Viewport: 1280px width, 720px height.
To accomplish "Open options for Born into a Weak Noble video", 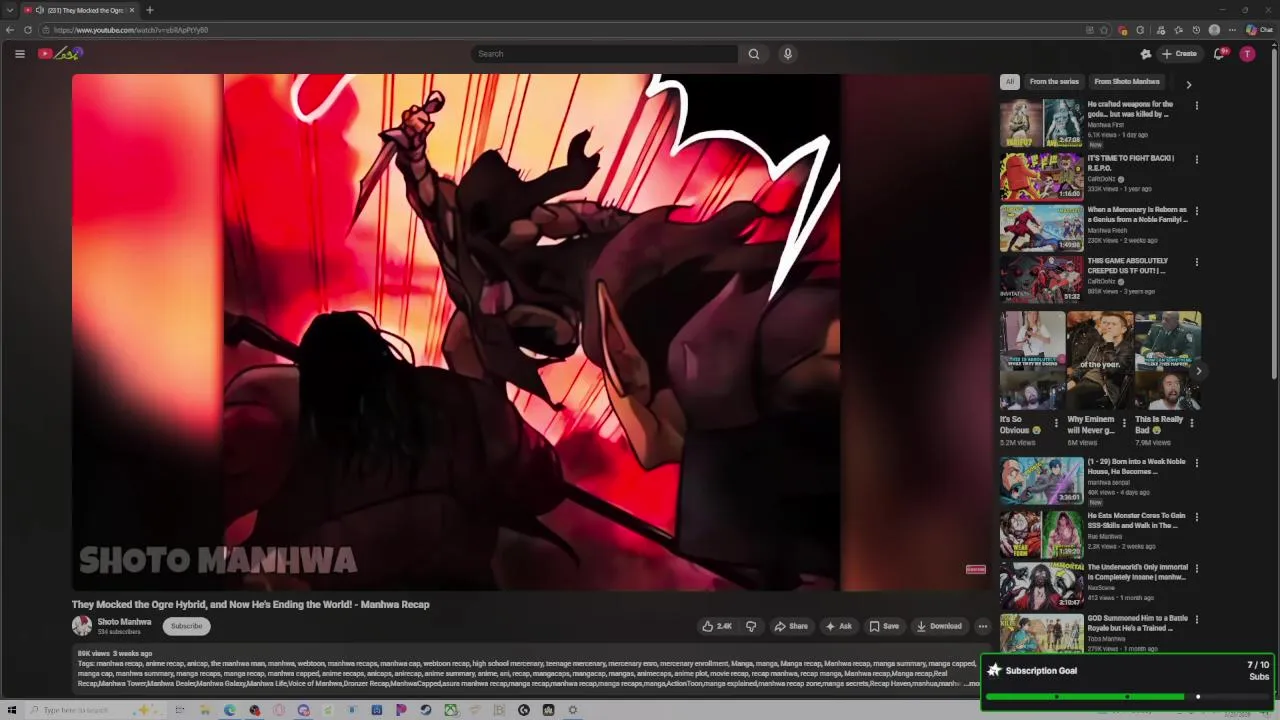I will pos(1197,463).
